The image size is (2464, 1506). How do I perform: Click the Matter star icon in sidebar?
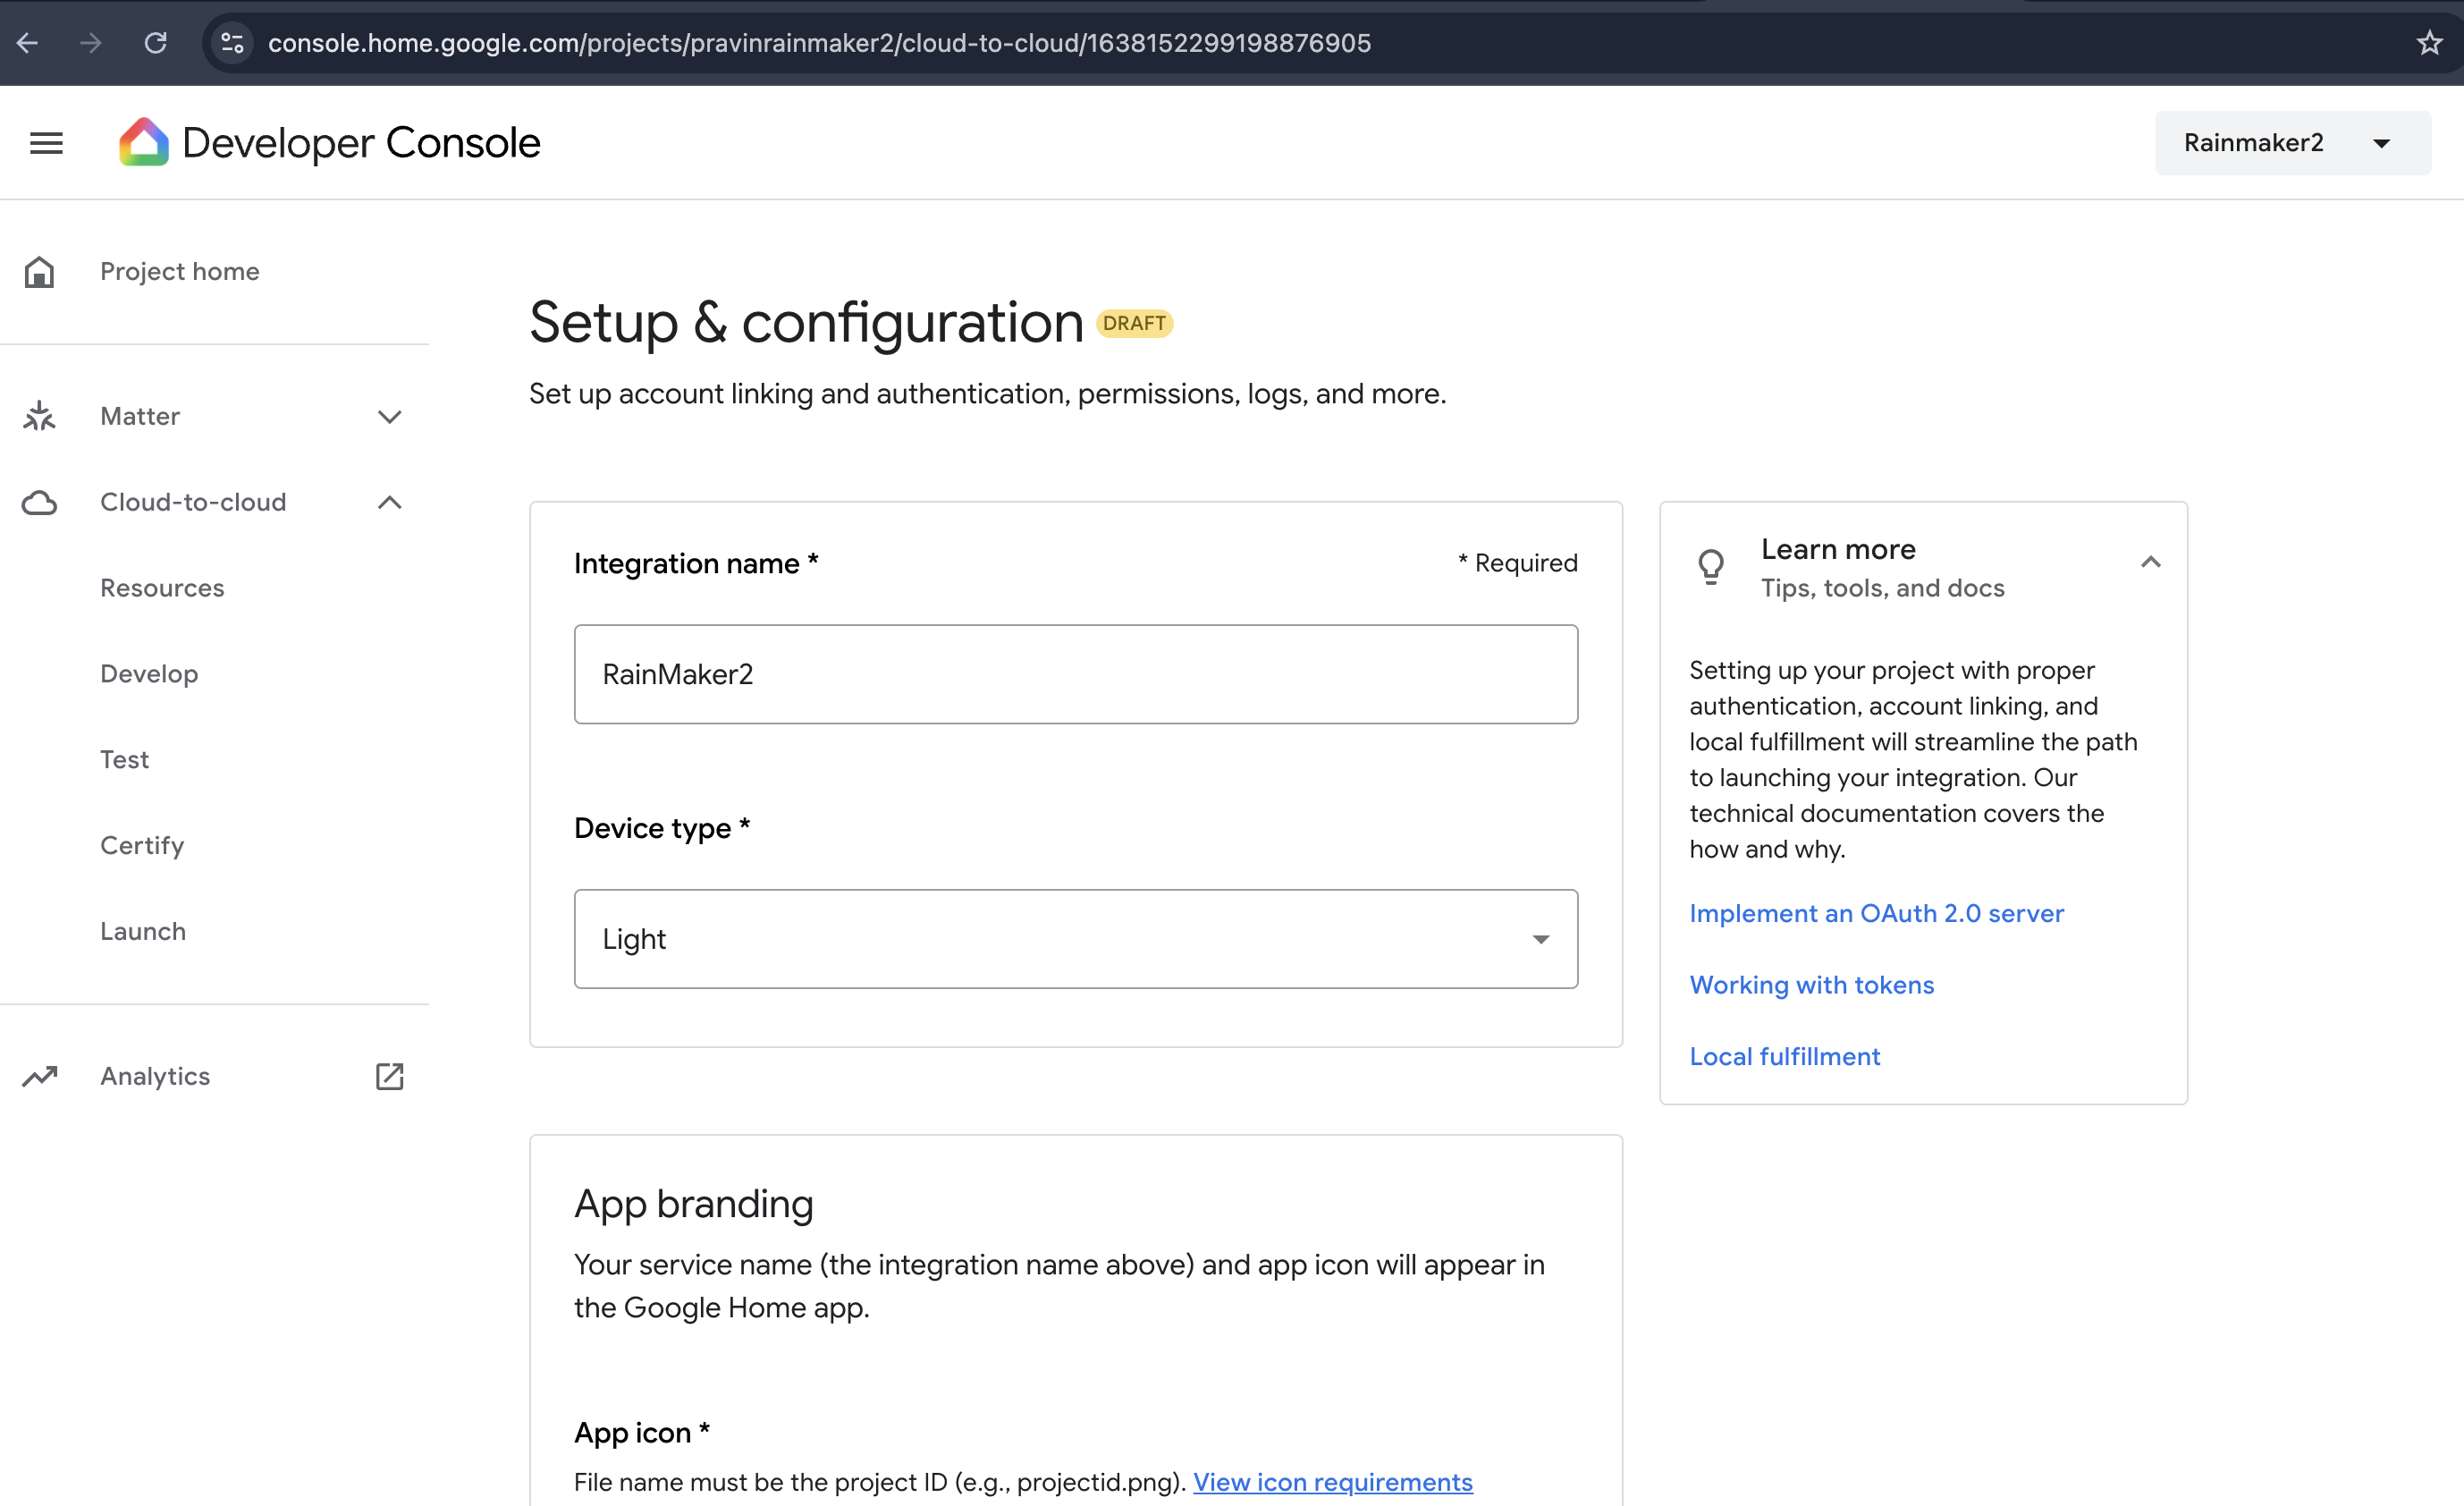(39, 416)
